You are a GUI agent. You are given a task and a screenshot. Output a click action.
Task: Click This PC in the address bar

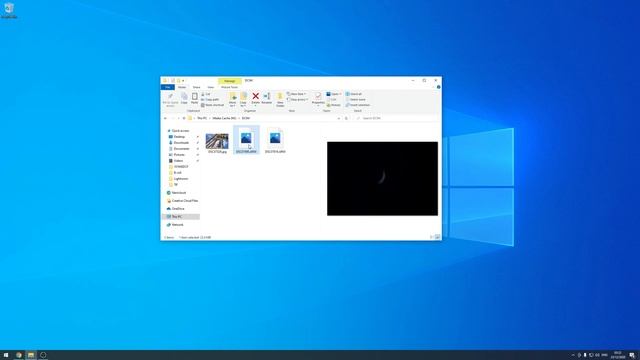pos(202,118)
